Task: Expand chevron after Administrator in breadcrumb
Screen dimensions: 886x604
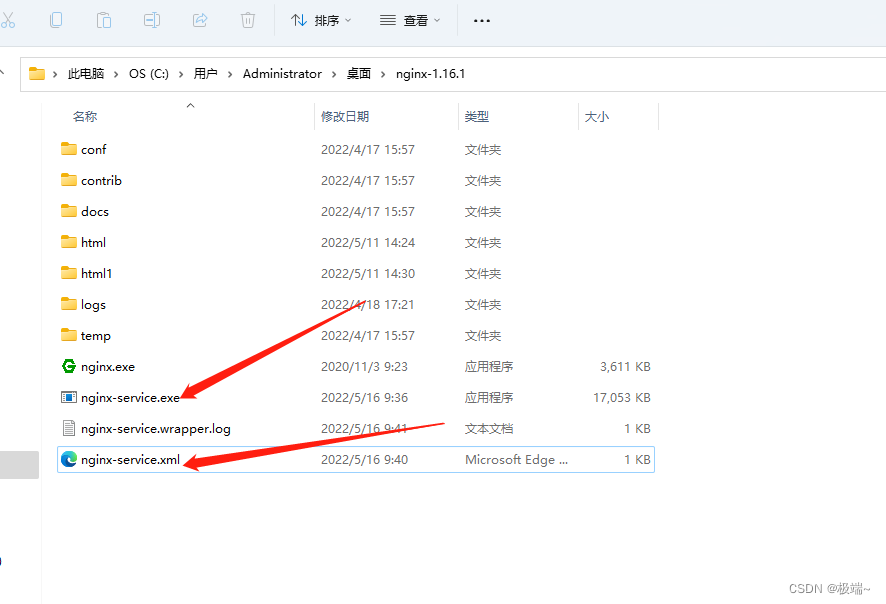Action: (334, 75)
